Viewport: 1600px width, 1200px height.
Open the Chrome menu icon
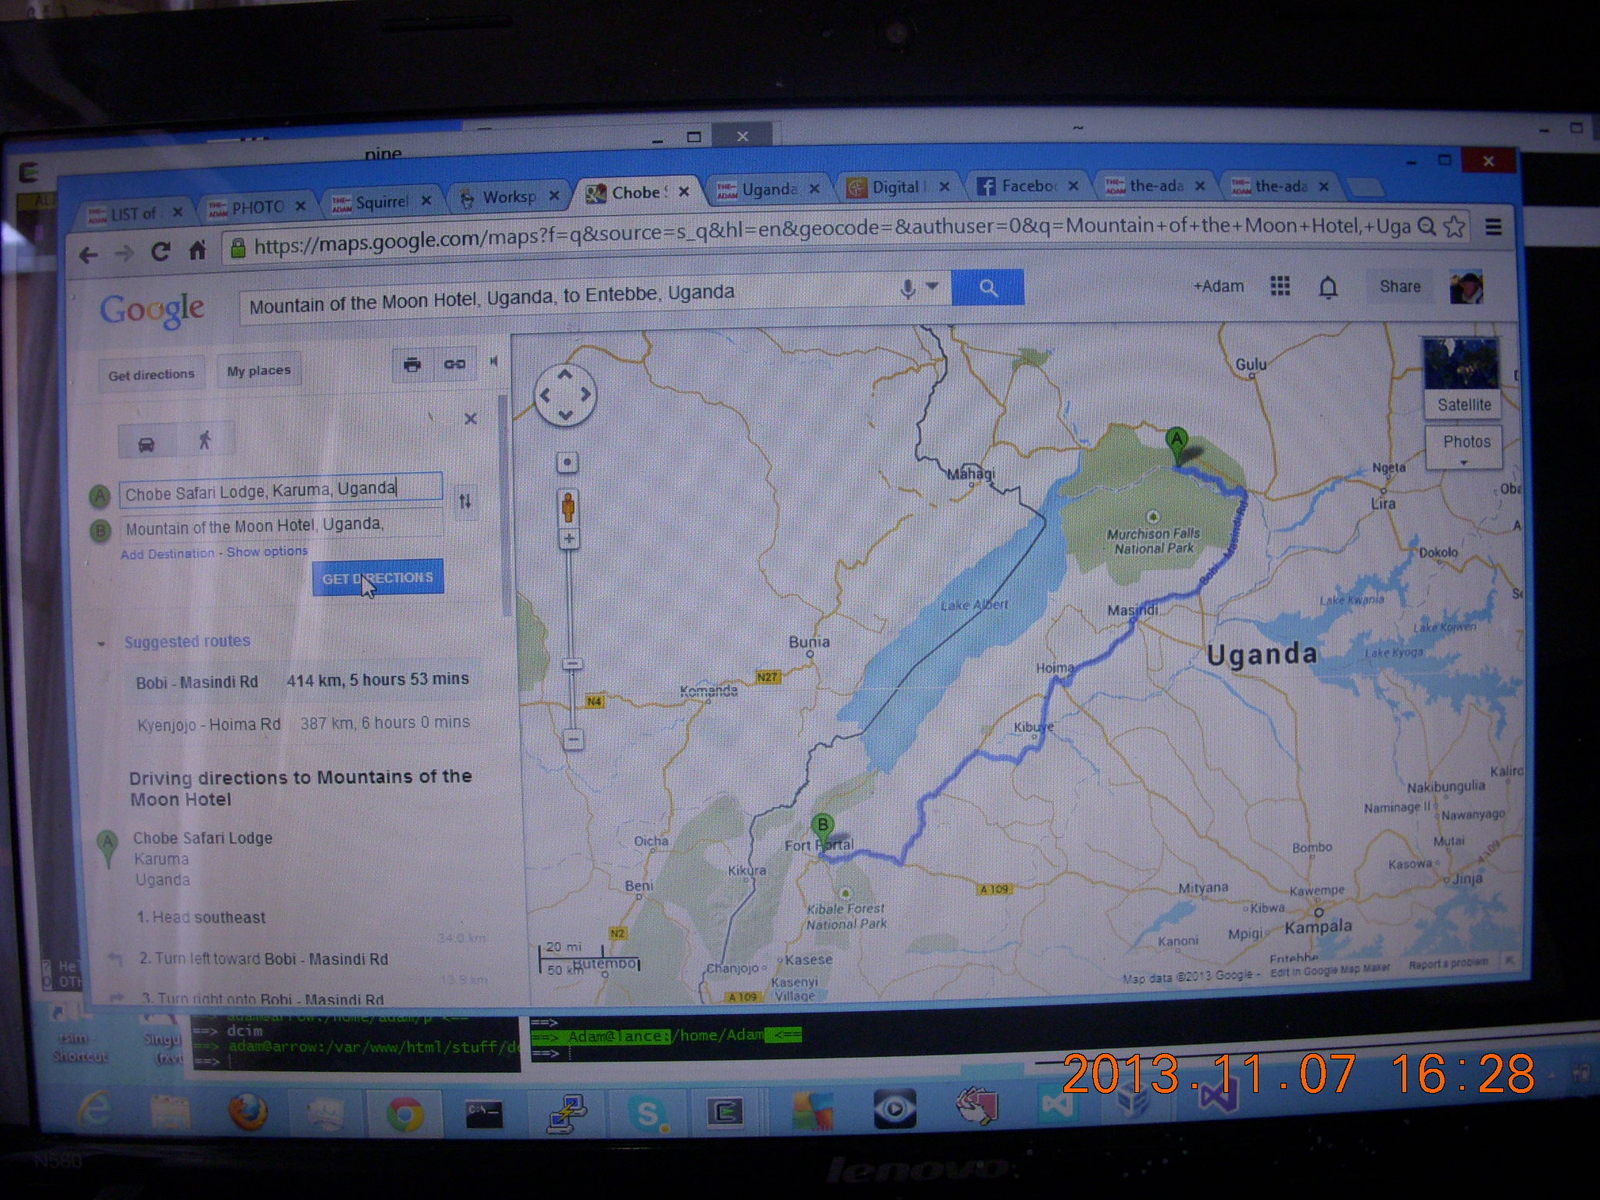pyautogui.click(x=1493, y=227)
